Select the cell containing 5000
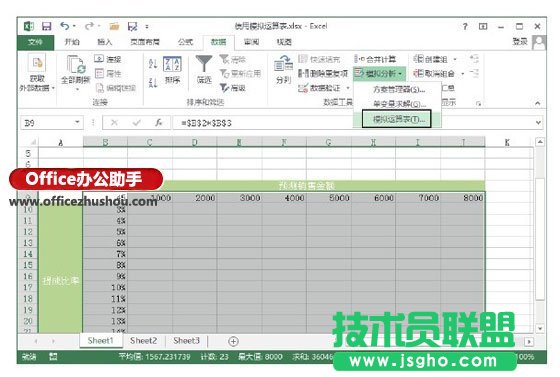This screenshot has width=560, height=377. [x=329, y=198]
